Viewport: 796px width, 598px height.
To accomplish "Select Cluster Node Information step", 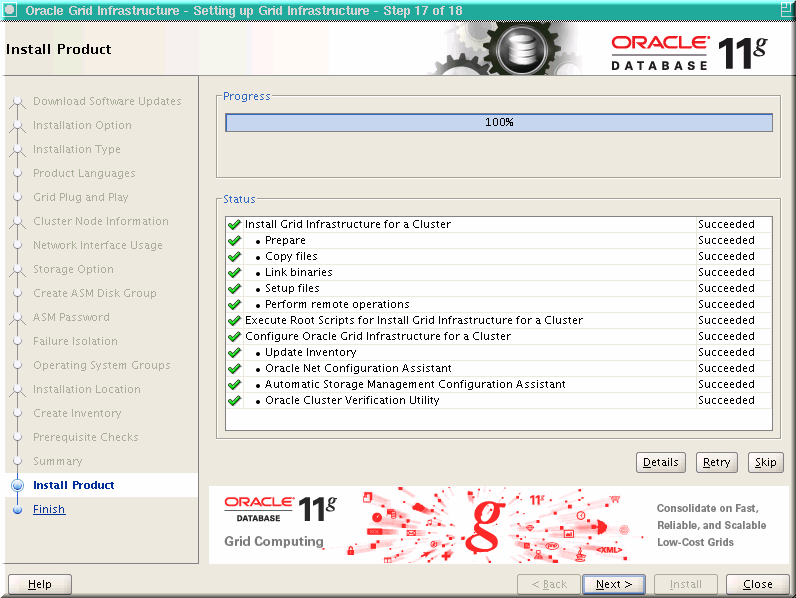I will pos(101,221).
